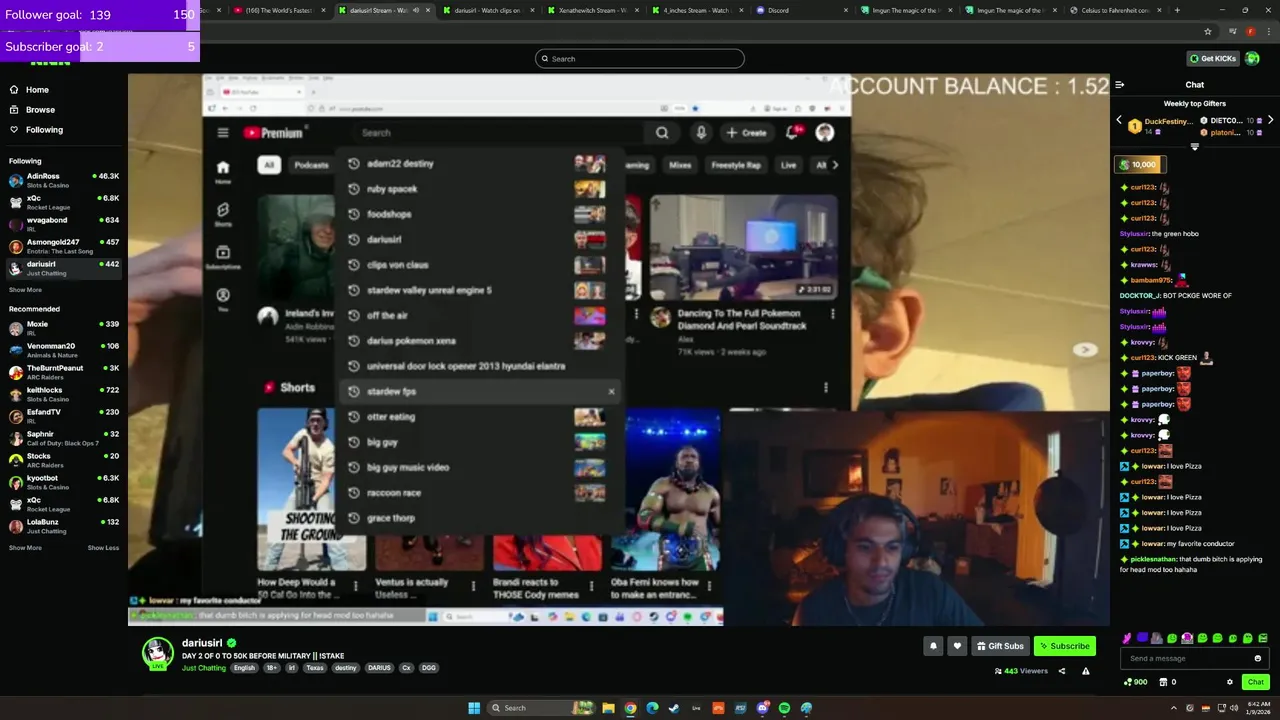Bookmark page with star icon
Image resolution: width=1280 pixels, height=720 pixels.
1207,31
